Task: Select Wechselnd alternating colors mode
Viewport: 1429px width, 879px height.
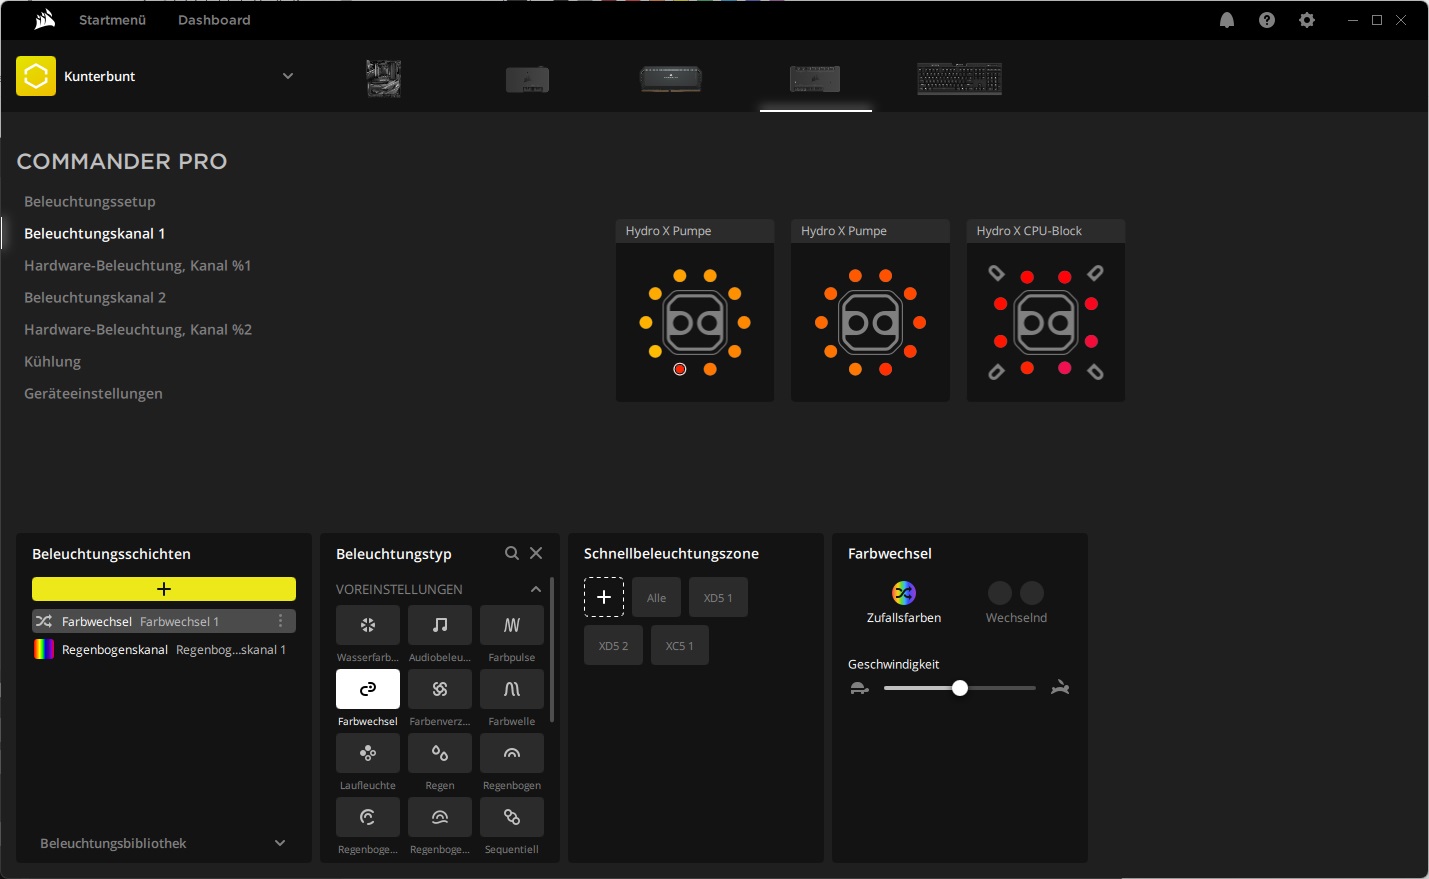Action: (x=1016, y=603)
